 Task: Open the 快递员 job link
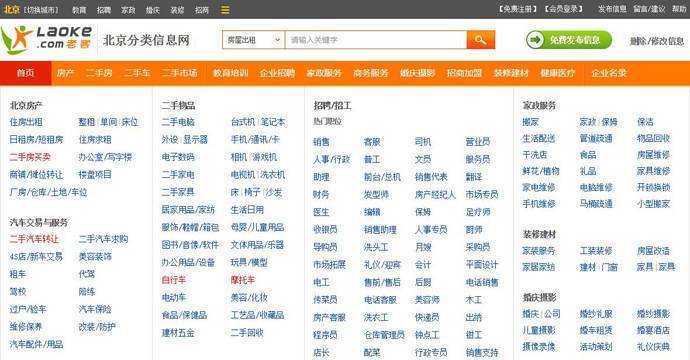tap(427, 317)
